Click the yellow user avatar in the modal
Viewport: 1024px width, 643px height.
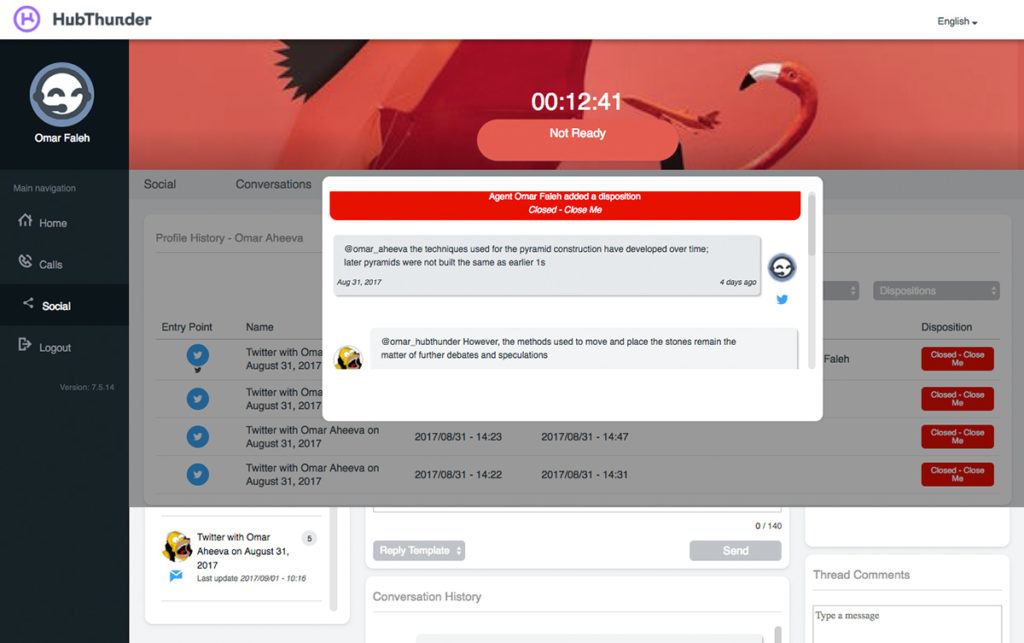click(x=348, y=357)
